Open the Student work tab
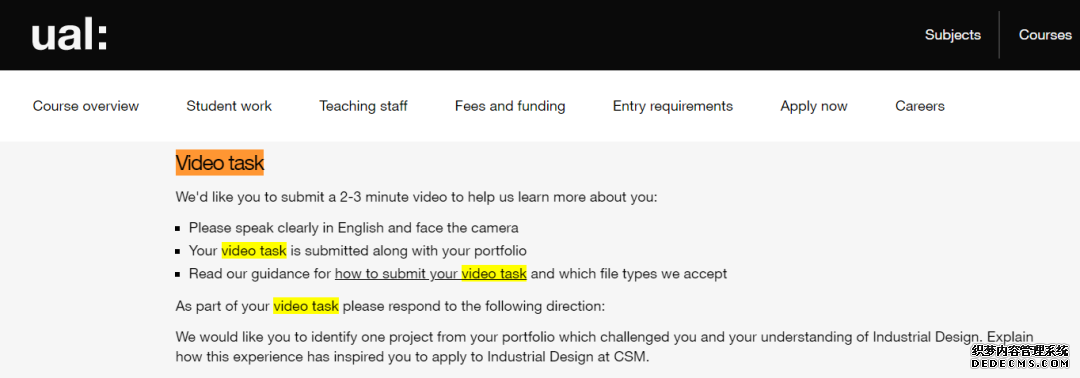 click(x=229, y=106)
